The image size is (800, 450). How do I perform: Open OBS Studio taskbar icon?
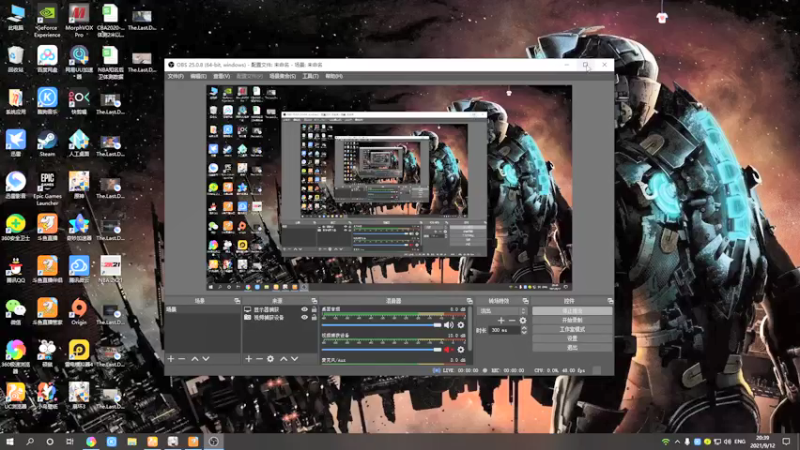pos(214,441)
